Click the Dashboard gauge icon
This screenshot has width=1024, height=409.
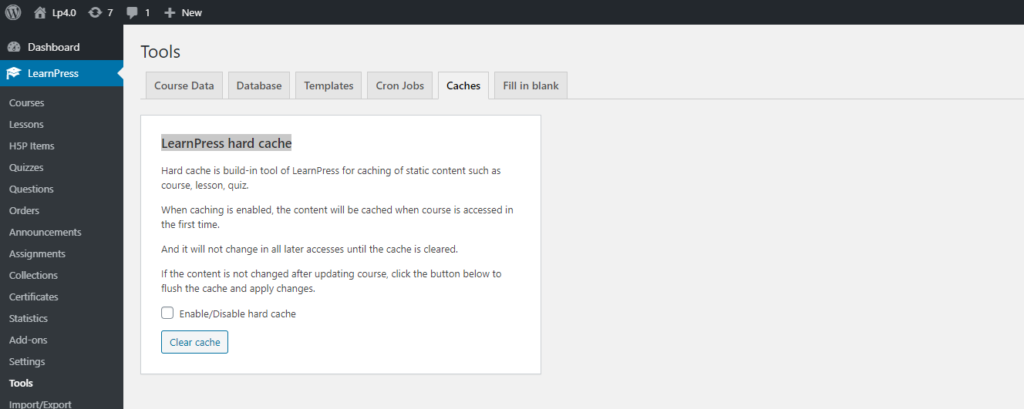point(14,47)
